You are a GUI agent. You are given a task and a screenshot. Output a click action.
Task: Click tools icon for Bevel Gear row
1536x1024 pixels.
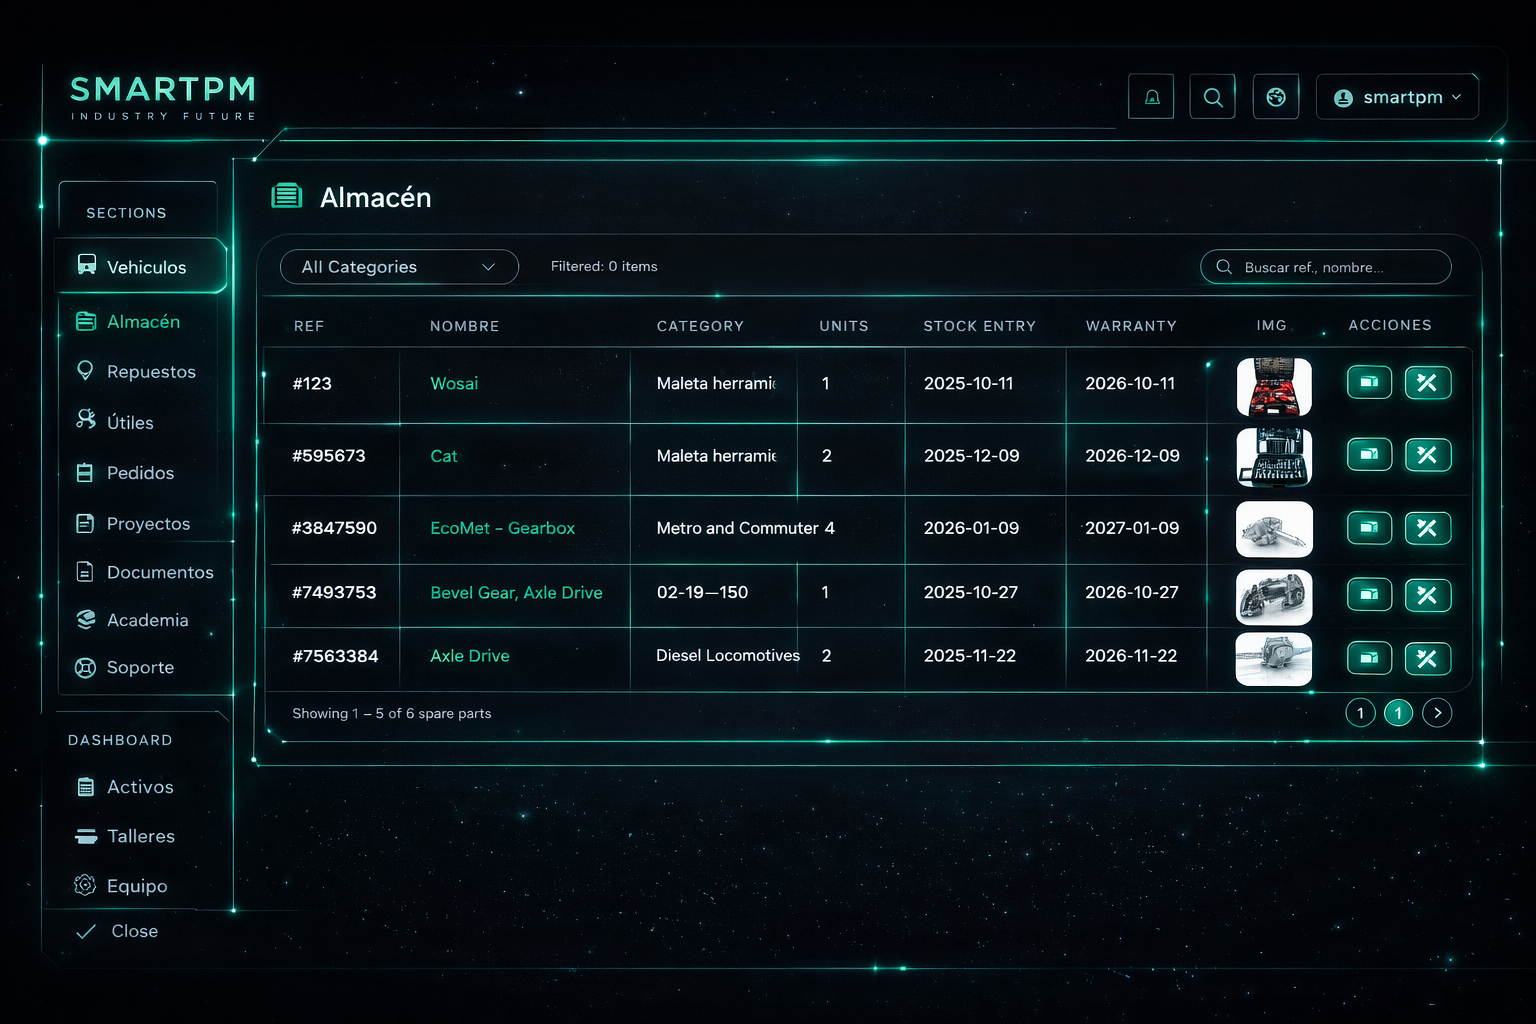(x=1427, y=595)
